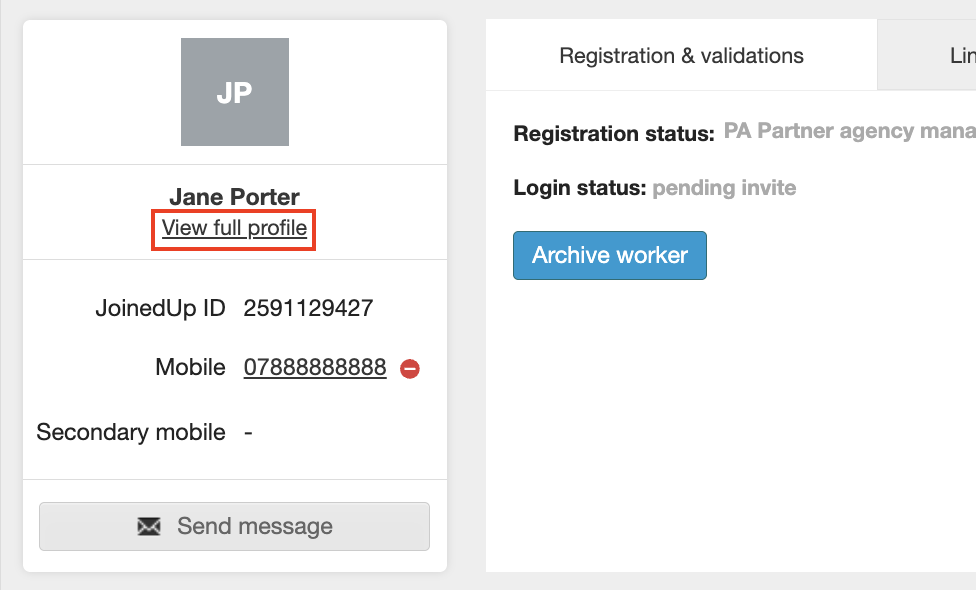This screenshot has width=976, height=590.
Task: Click the Login status label
Action: pos(579,188)
